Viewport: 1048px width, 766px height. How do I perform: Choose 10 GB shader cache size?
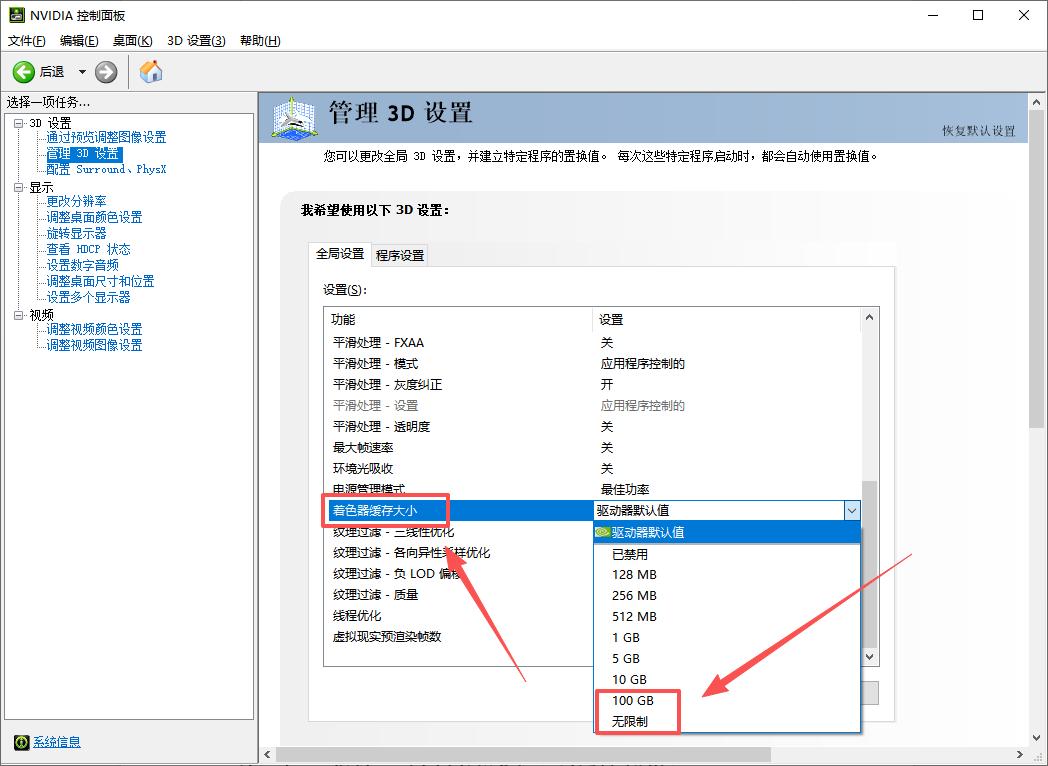click(x=727, y=680)
